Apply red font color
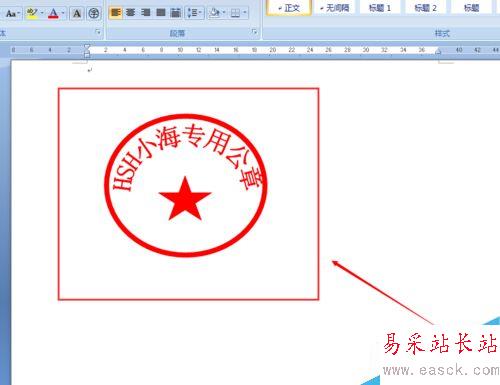Screen dimensions: 500x385 53,13
